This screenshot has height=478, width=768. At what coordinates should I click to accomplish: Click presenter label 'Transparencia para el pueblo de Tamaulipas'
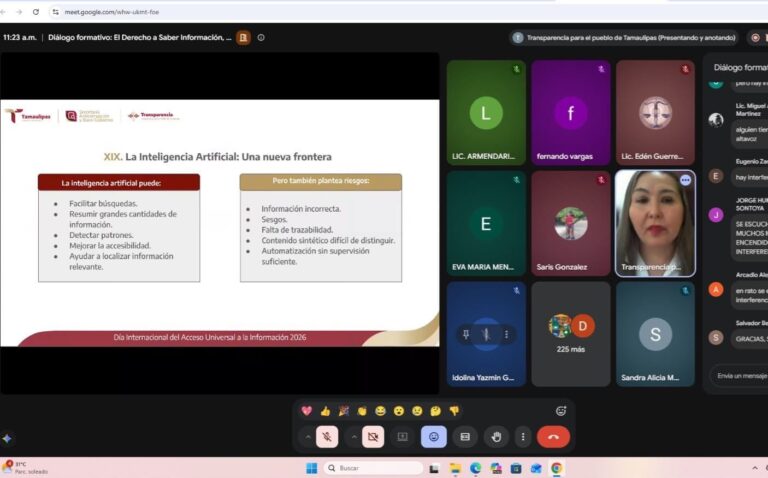[x=625, y=37]
